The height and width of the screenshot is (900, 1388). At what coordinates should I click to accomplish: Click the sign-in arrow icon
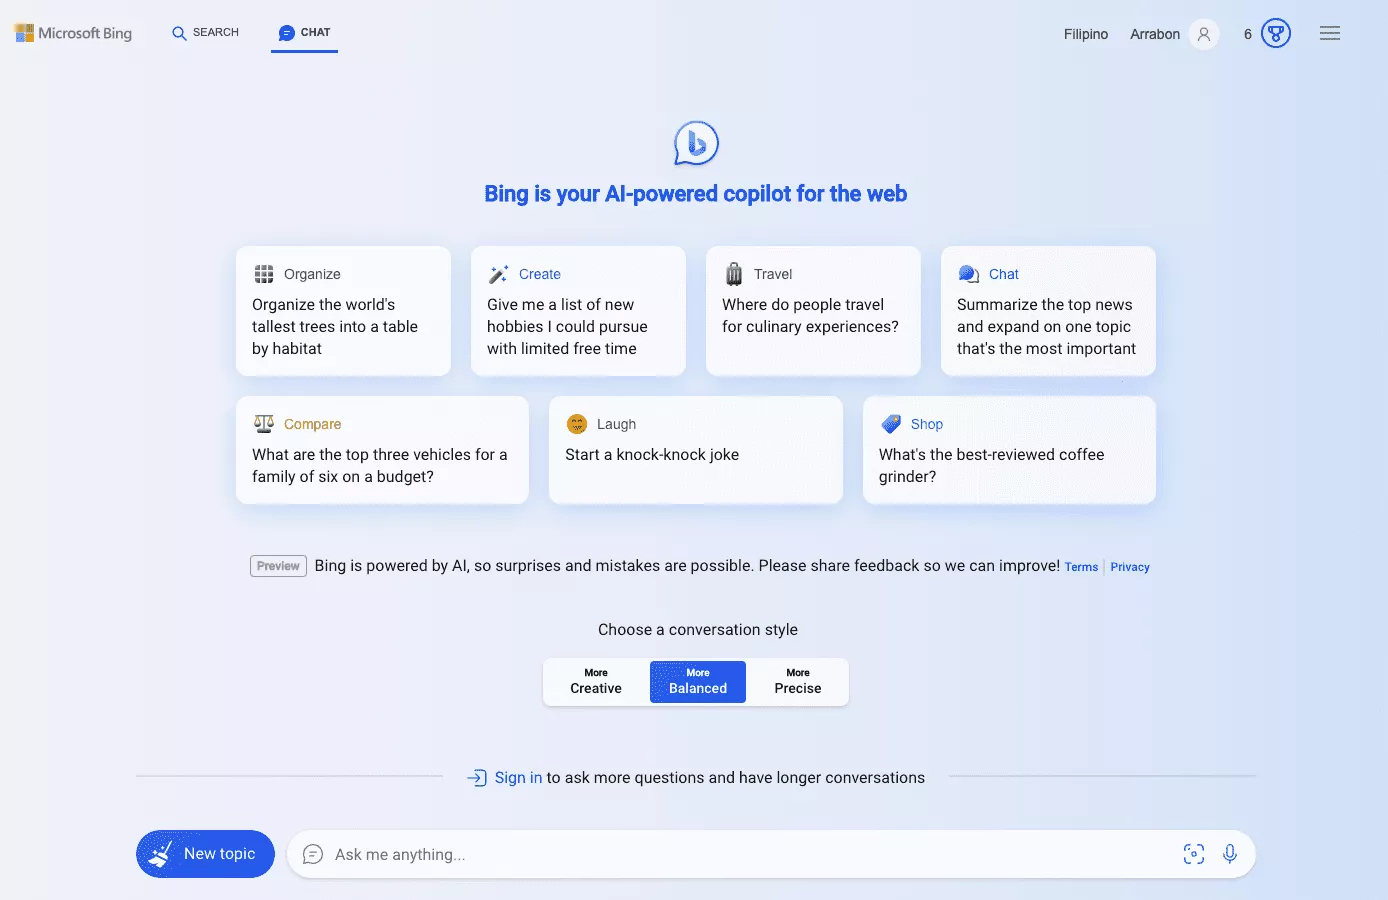[x=477, y=778]
